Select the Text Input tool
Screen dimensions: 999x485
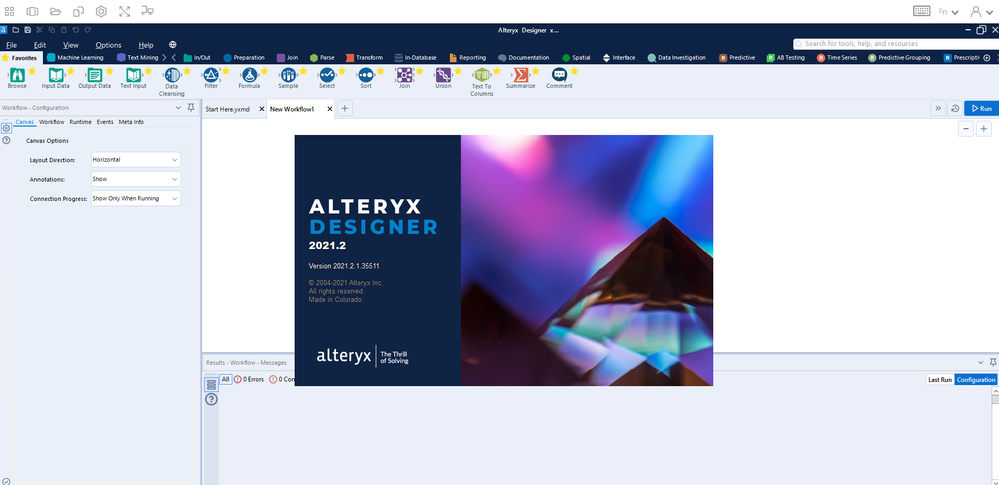pyautogui.click(x=133, y=75)
